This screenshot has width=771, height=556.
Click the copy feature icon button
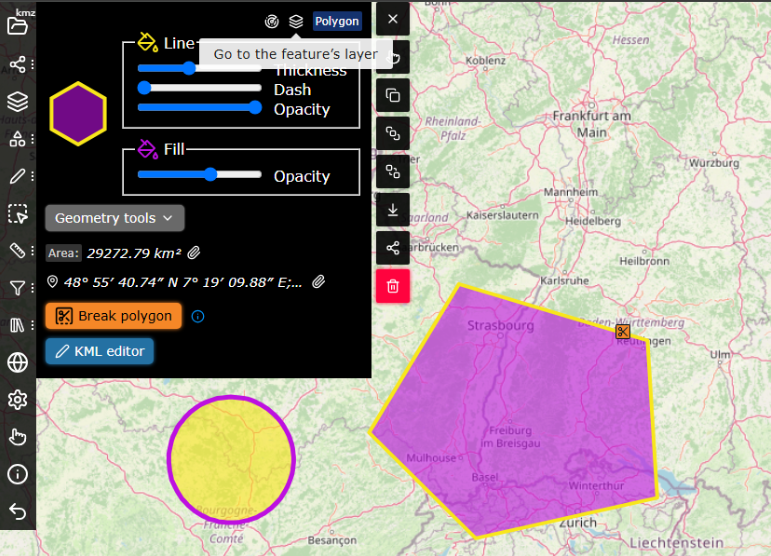[392, 95]
